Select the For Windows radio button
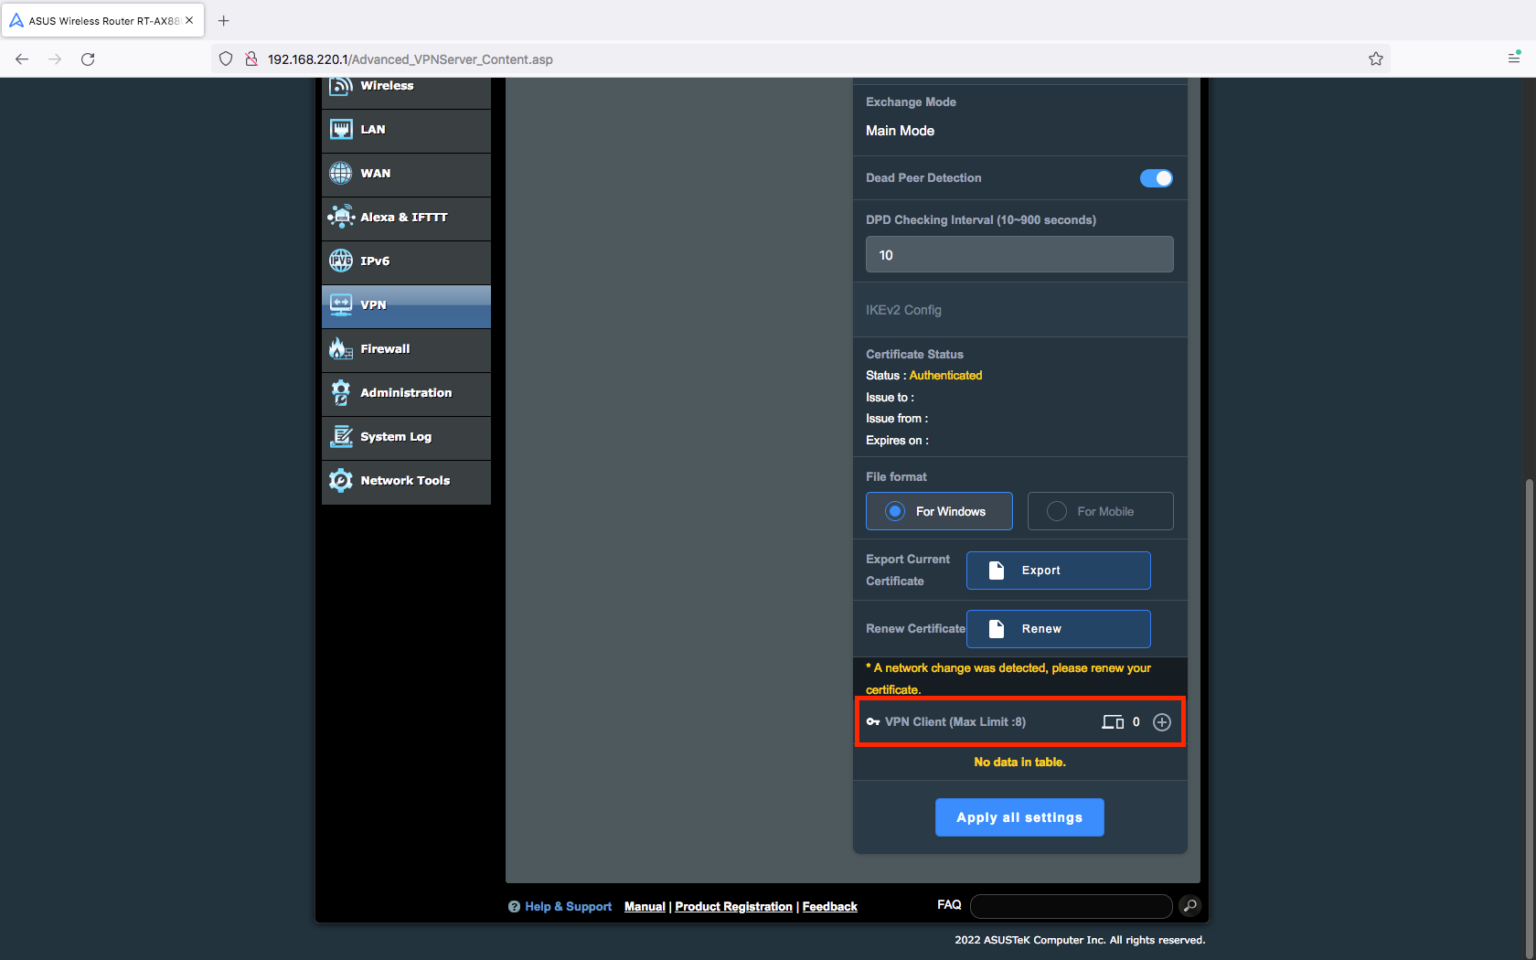This screenshot has width=1536, height=960. click(x=894, y=511)
